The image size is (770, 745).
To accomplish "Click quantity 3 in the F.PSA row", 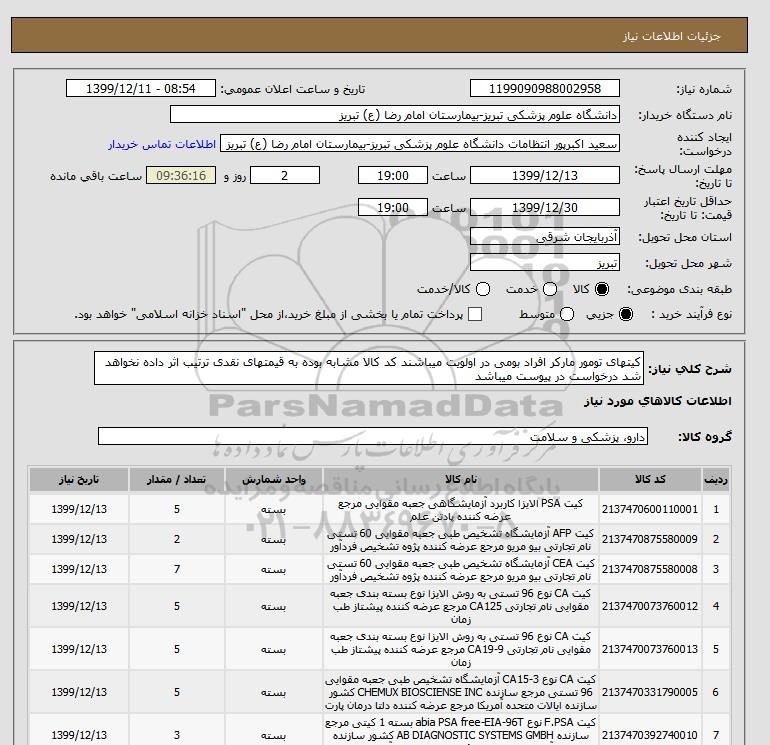I will (177, 735).
